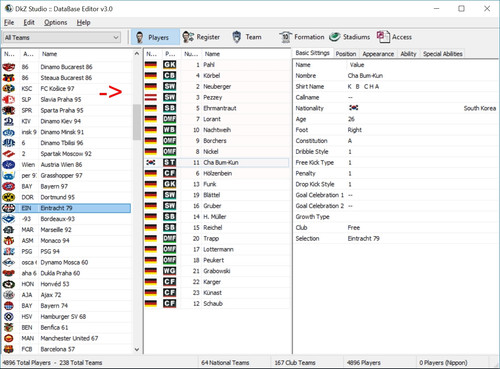Click the WG position badge for Grabowski
The image size is (500, 369).
(x=169, y=271)
